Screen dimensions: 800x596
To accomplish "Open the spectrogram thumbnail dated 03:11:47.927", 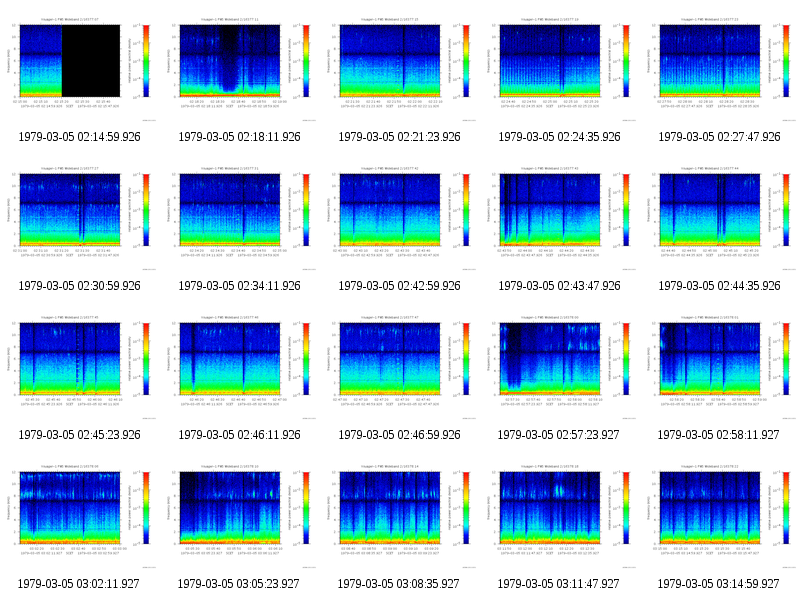I will click(559, 516).
